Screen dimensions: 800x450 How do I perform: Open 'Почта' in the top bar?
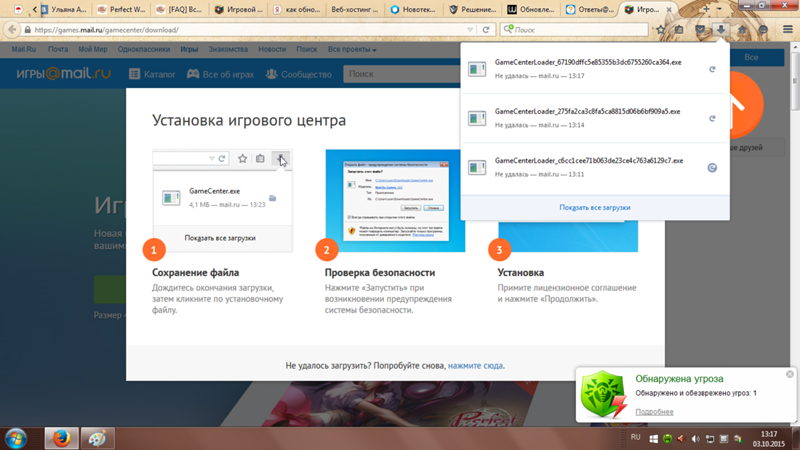58,49
